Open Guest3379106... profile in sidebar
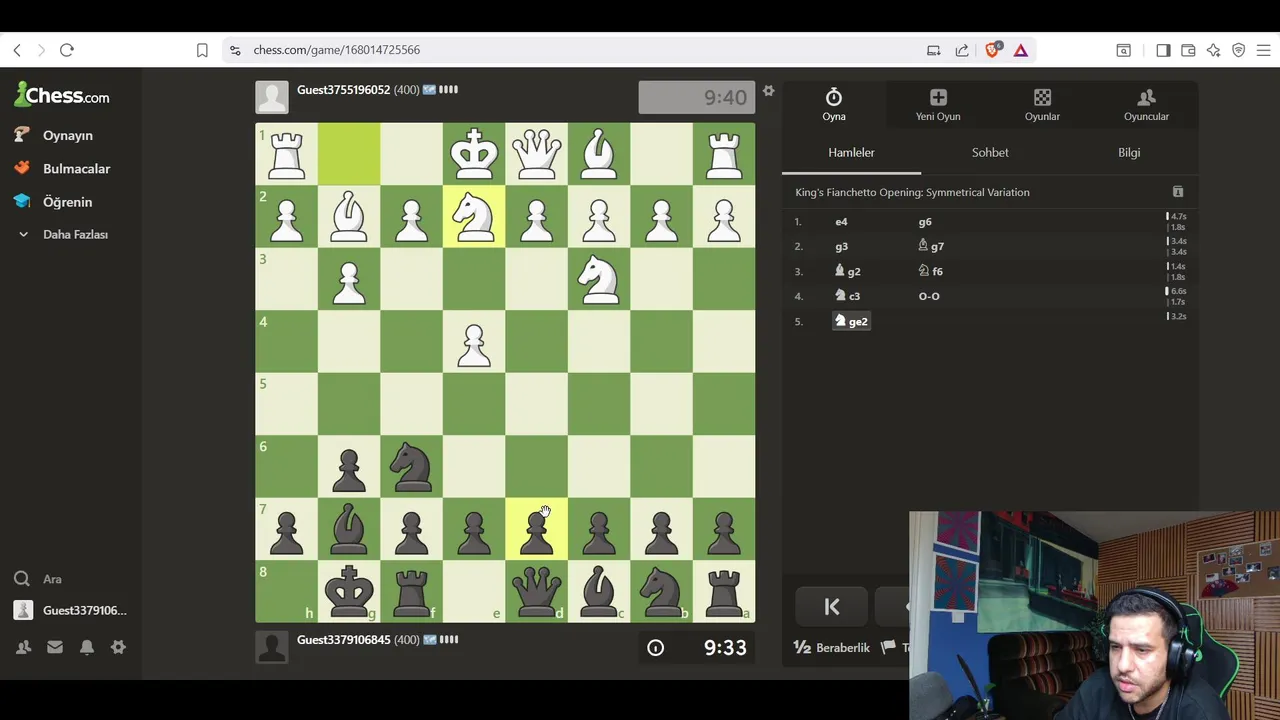Screen dimensions: 1280x720 point(84,610)
